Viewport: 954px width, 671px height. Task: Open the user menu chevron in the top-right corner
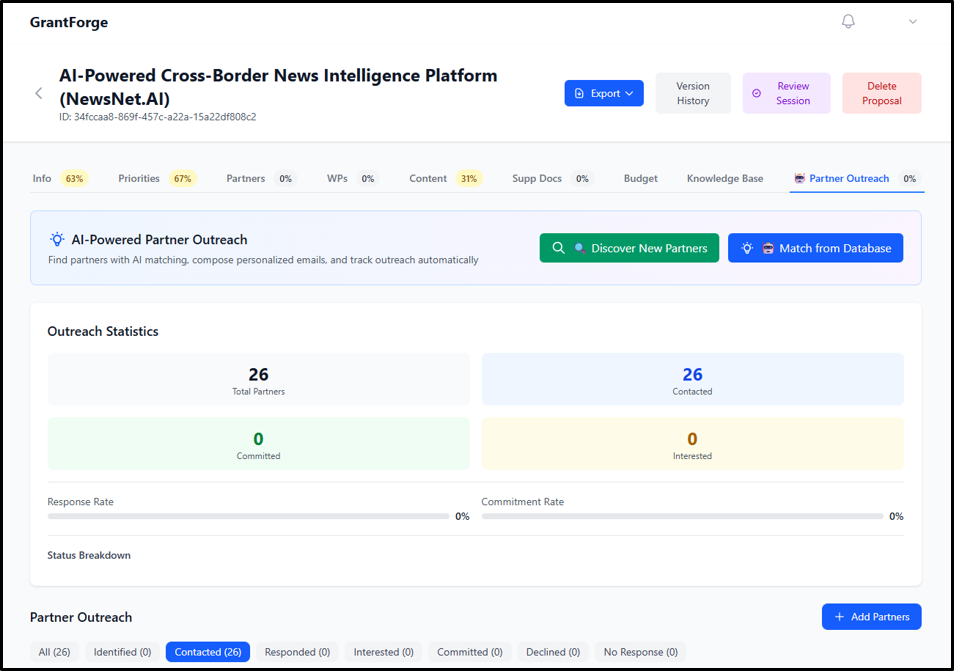[912, 21]
